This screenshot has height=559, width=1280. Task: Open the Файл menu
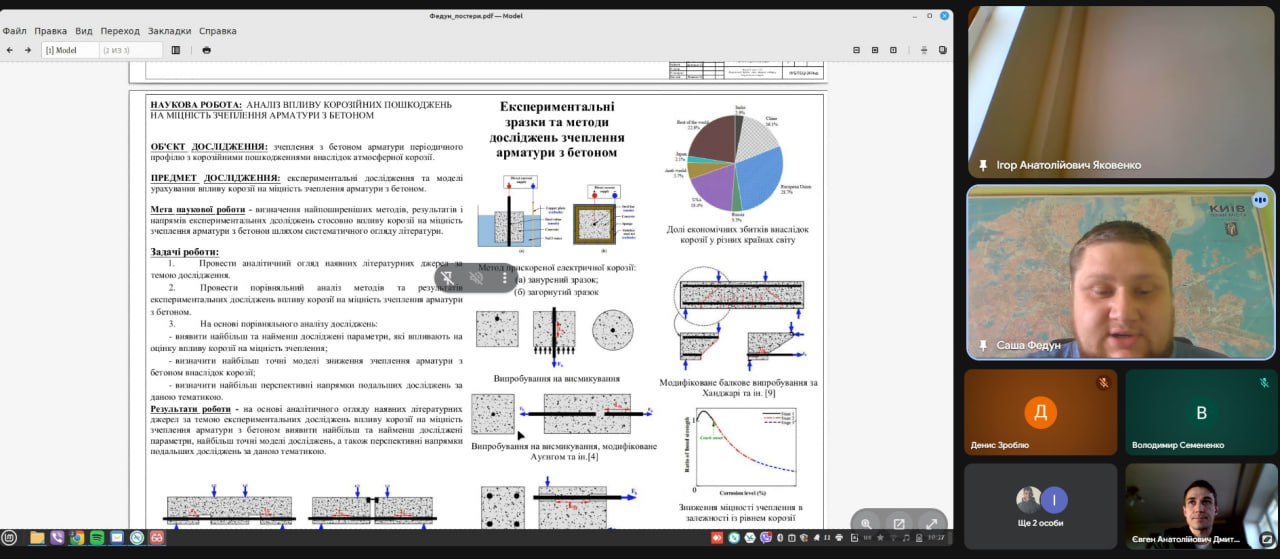coord(14,31)
